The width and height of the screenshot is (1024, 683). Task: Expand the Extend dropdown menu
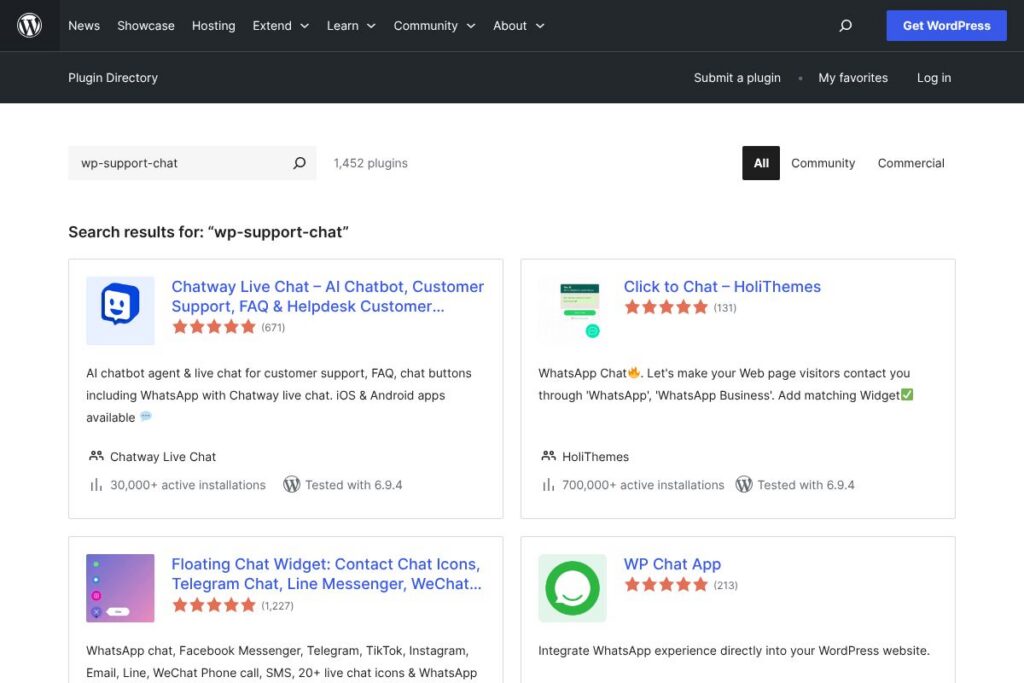tap(280, 26)
